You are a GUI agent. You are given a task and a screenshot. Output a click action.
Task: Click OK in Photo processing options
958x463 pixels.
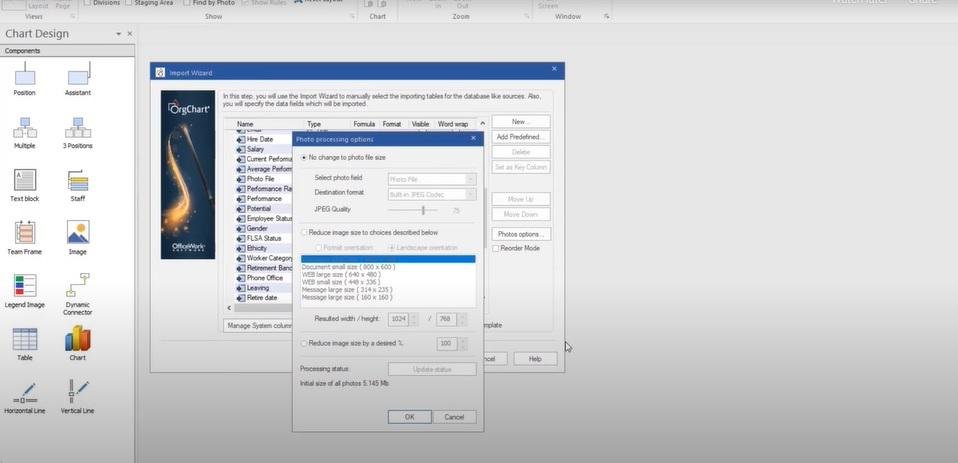click(409, 417)
